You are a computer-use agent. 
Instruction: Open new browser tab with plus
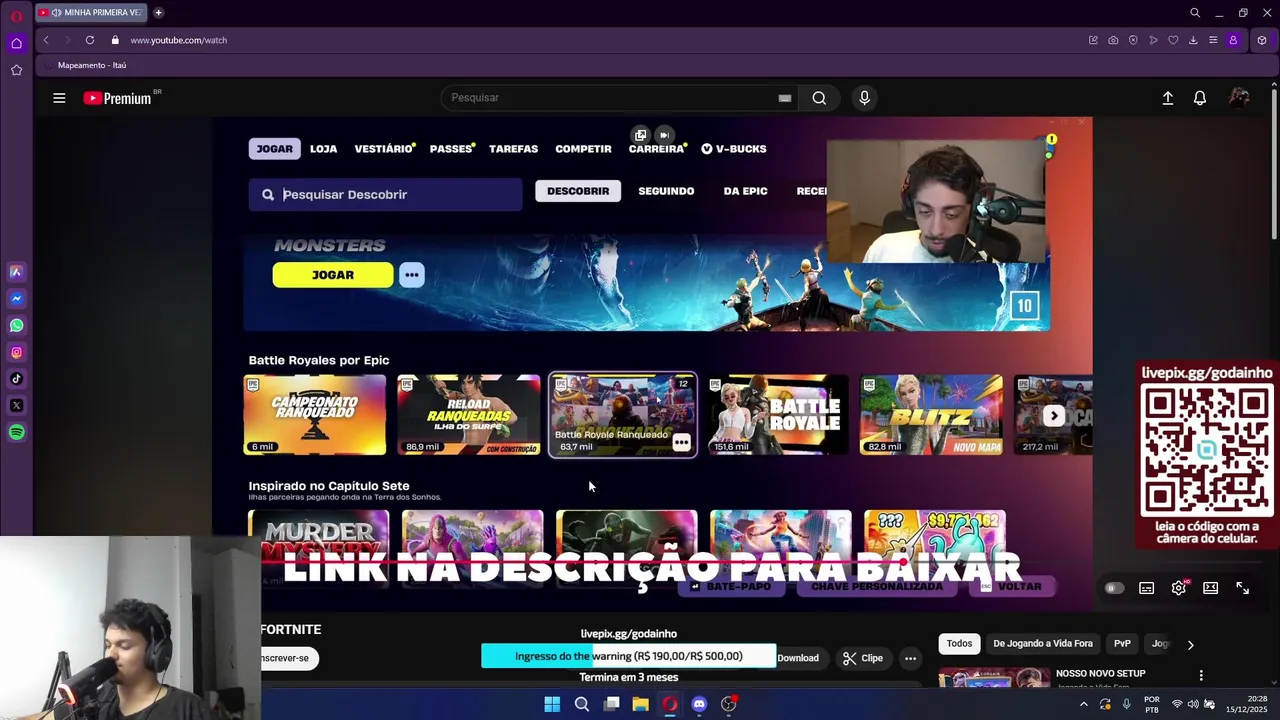point(158,13)
